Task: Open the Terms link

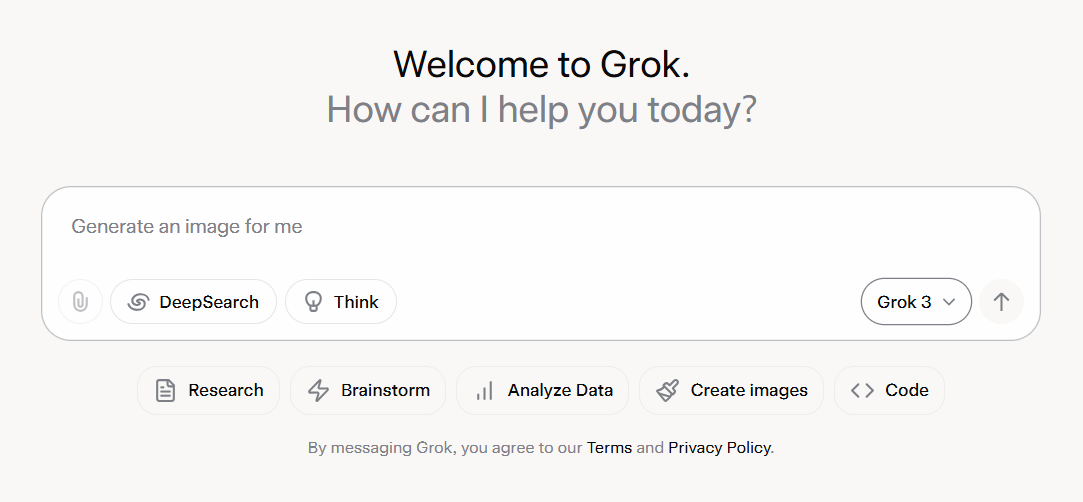Action: pos(609,447)
